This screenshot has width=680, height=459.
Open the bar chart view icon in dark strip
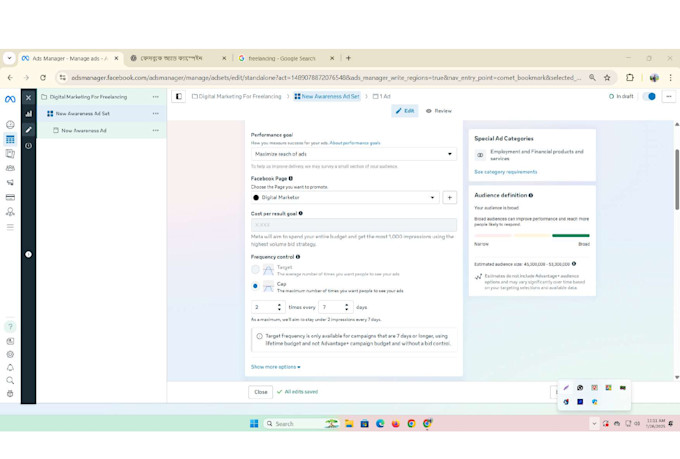[x=28, y=114]
